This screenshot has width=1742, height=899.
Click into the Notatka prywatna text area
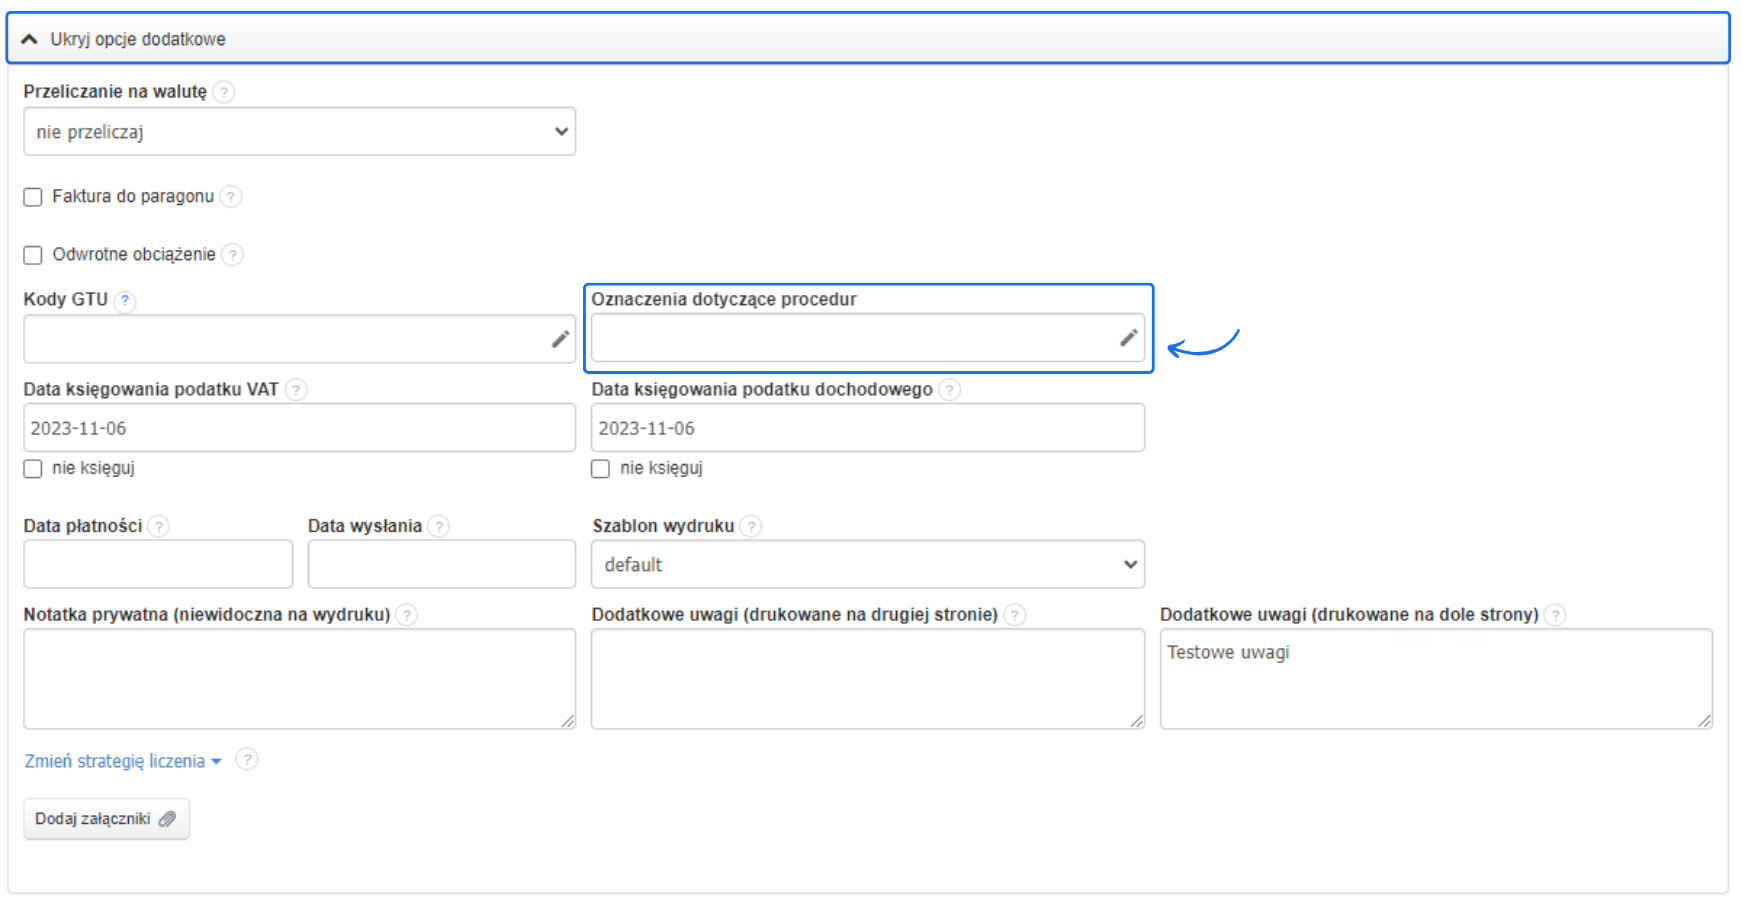pos(299,679)
